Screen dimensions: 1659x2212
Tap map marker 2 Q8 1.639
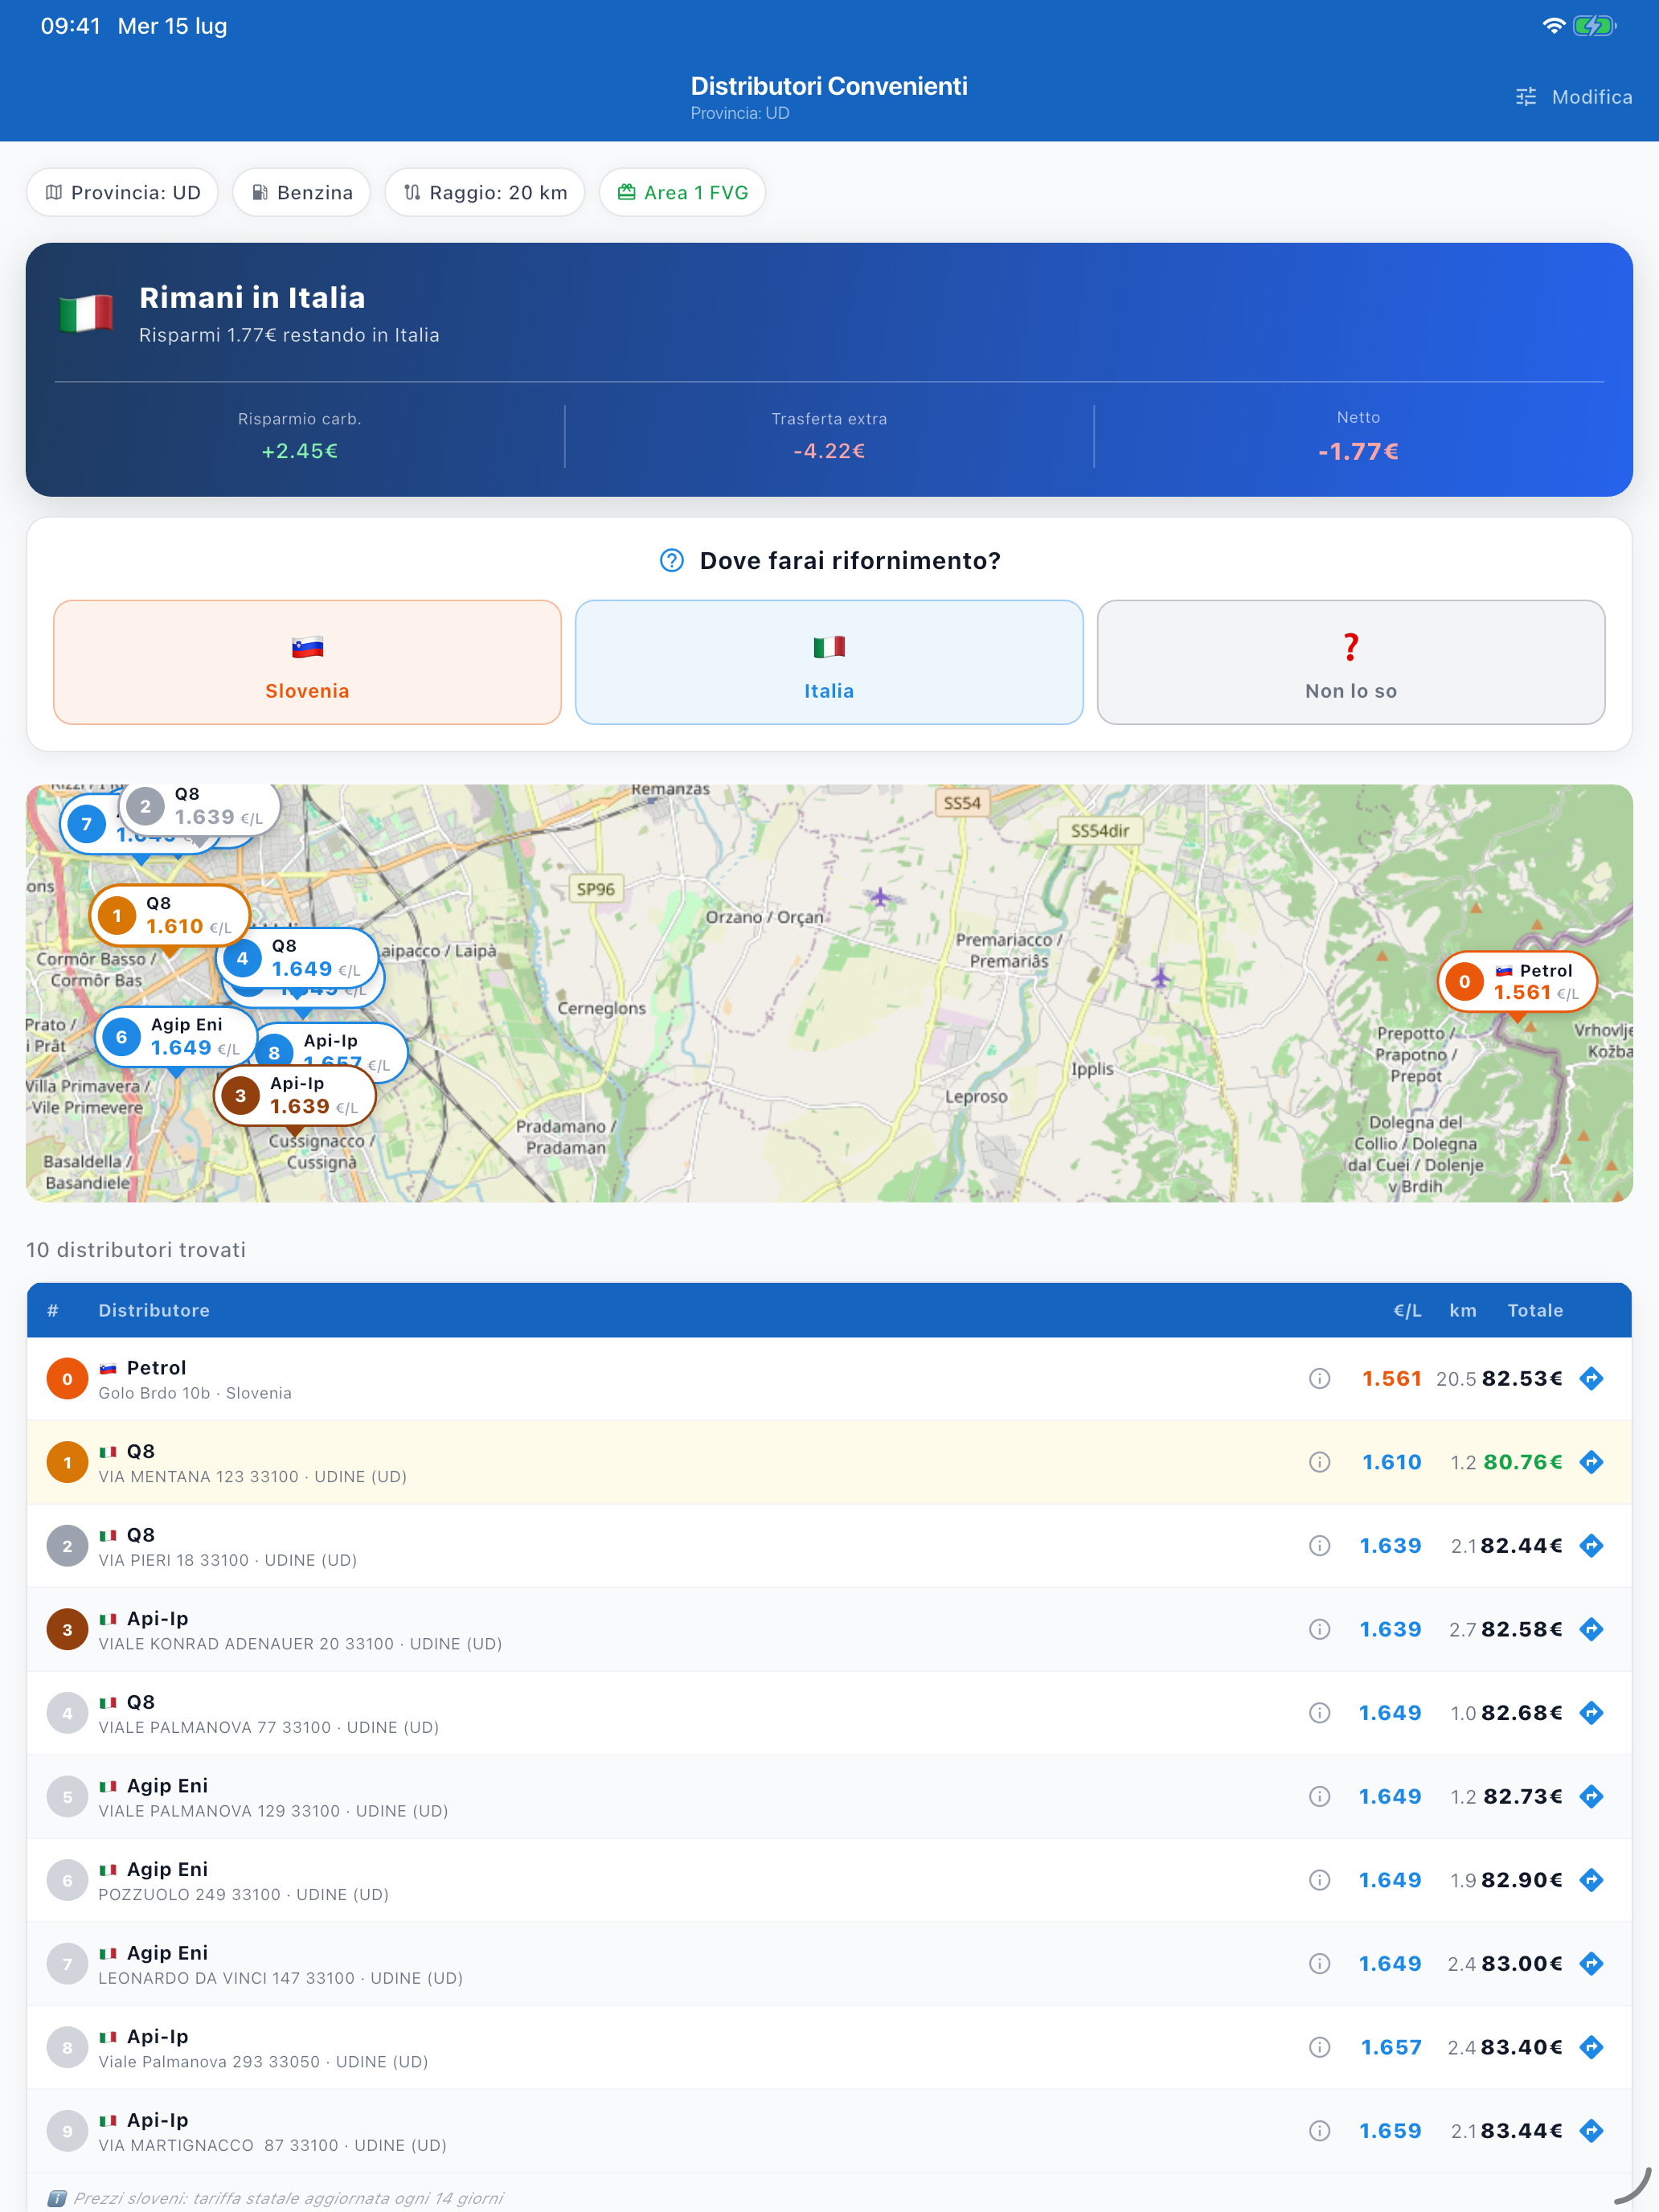point(199,806)
